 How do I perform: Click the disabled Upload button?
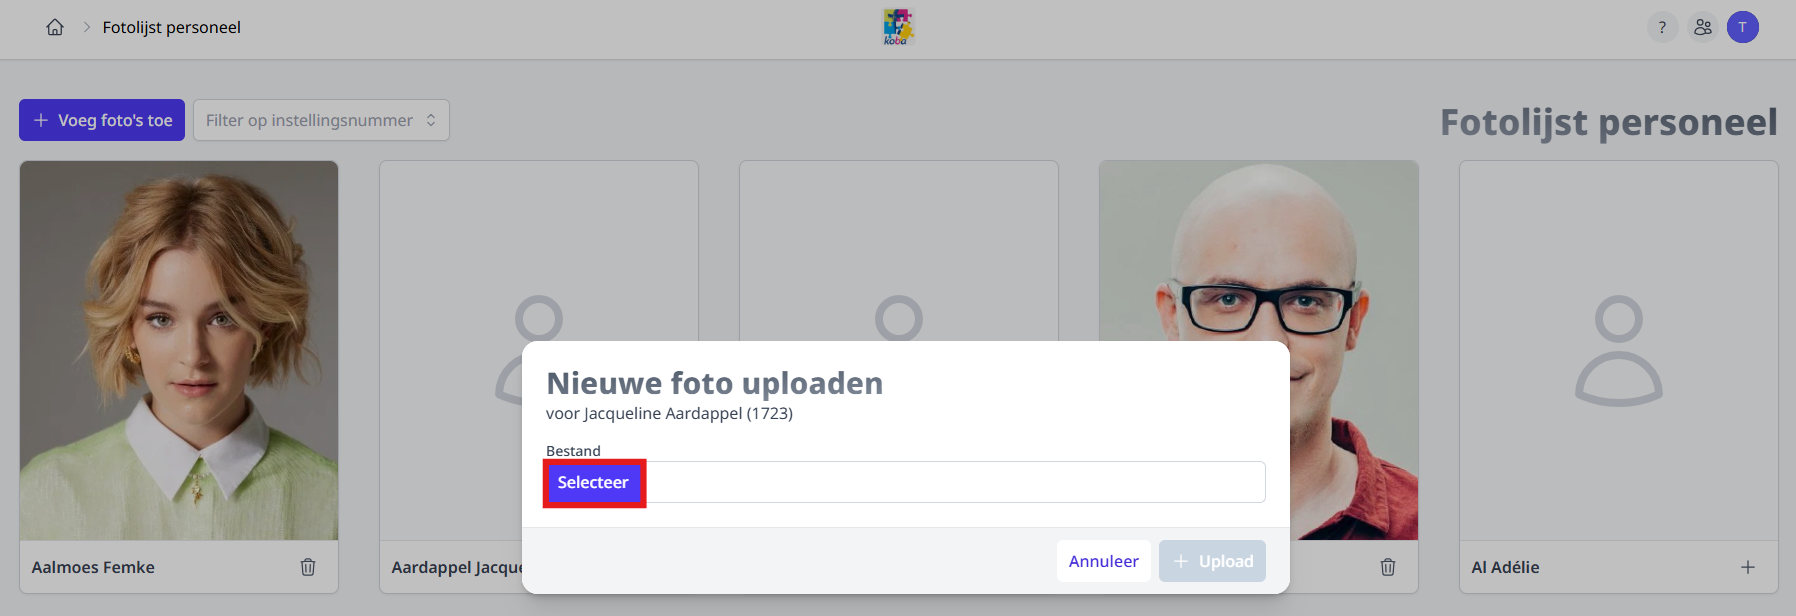pyautogui.click(x=1212, y=561)
